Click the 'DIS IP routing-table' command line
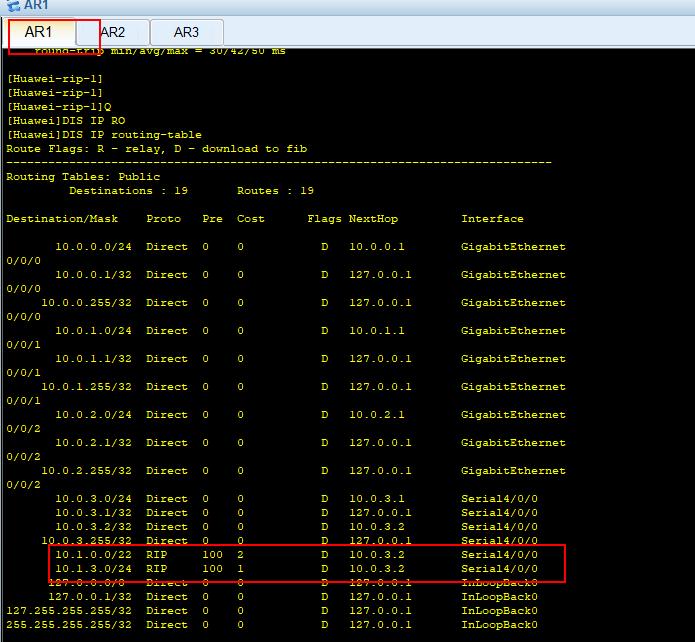This screenshot has height=642, width=695. [104, 134]
